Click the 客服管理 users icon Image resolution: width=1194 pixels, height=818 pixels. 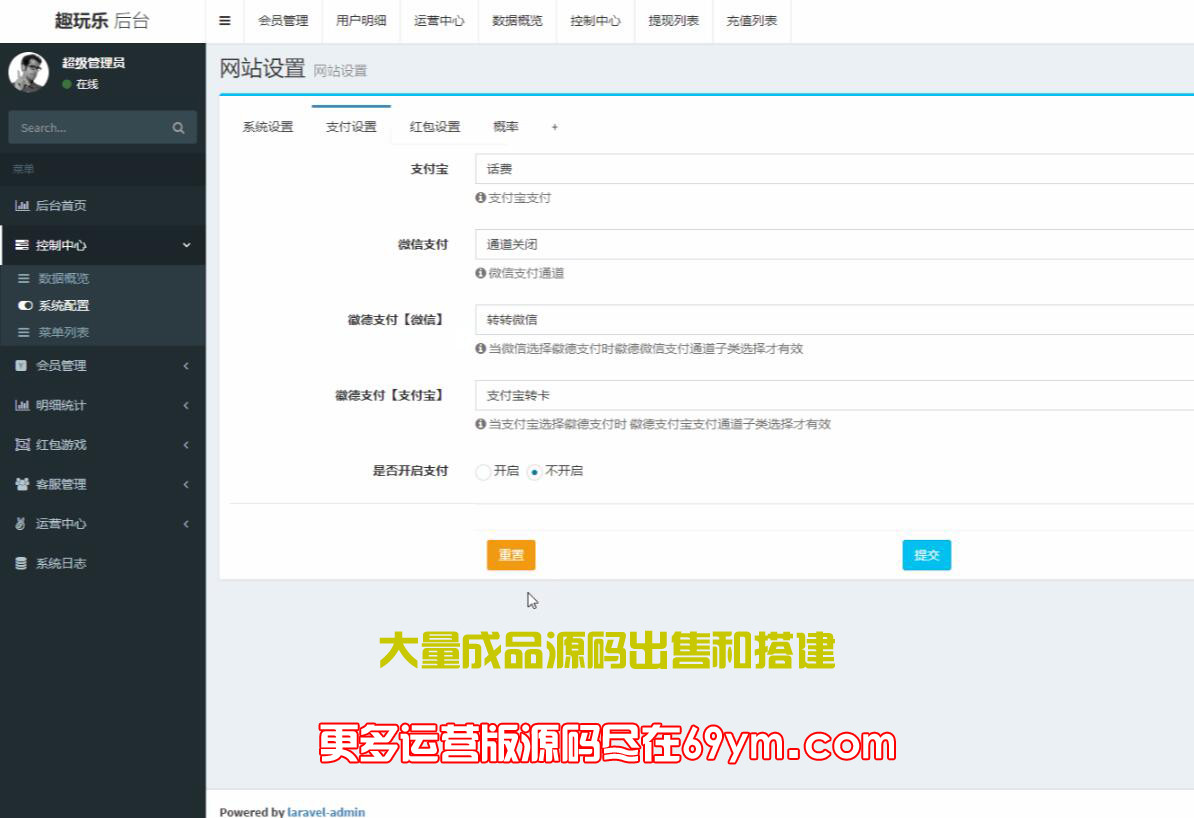click(22, 484)
